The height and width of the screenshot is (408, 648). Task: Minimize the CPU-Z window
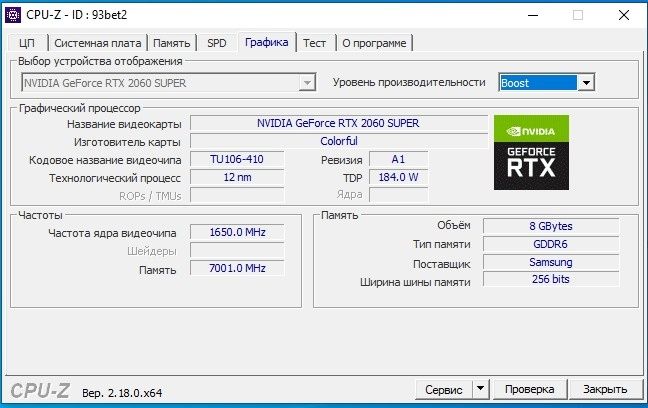tap(533, 15)
